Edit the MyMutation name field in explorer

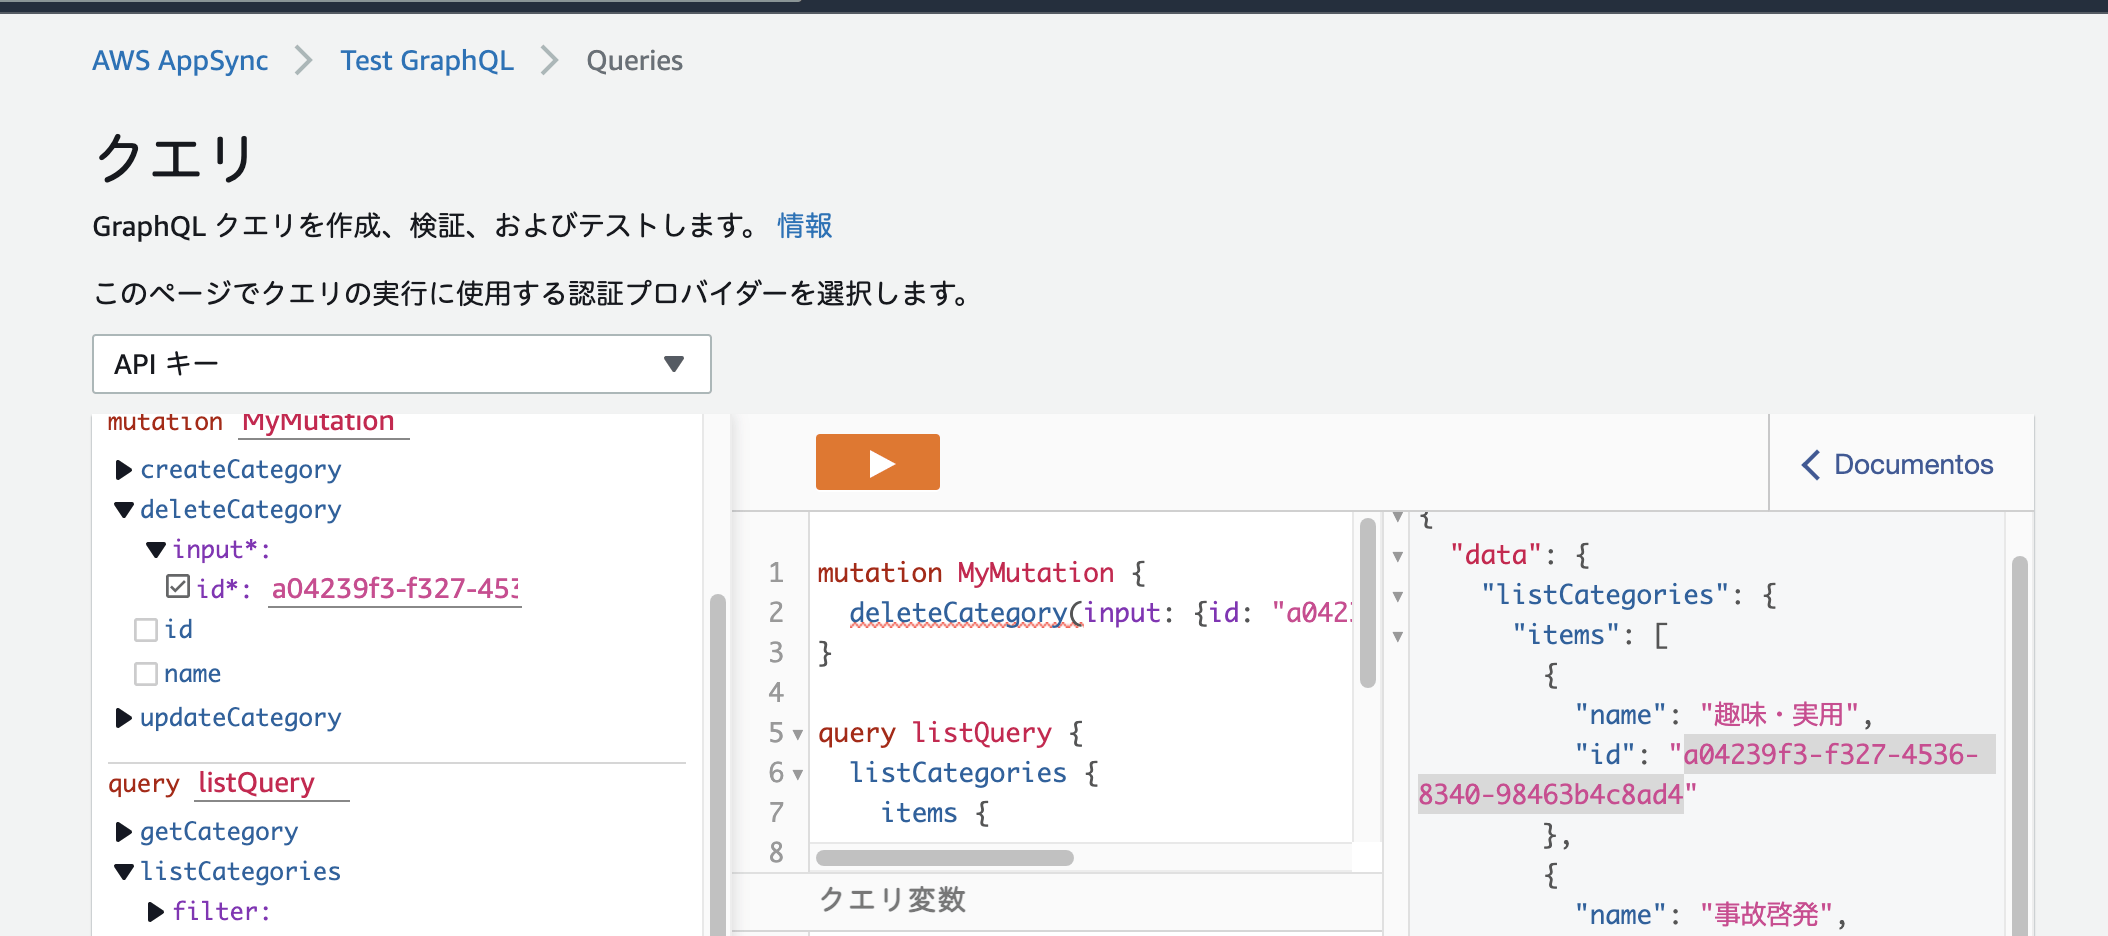click(324, 424)
